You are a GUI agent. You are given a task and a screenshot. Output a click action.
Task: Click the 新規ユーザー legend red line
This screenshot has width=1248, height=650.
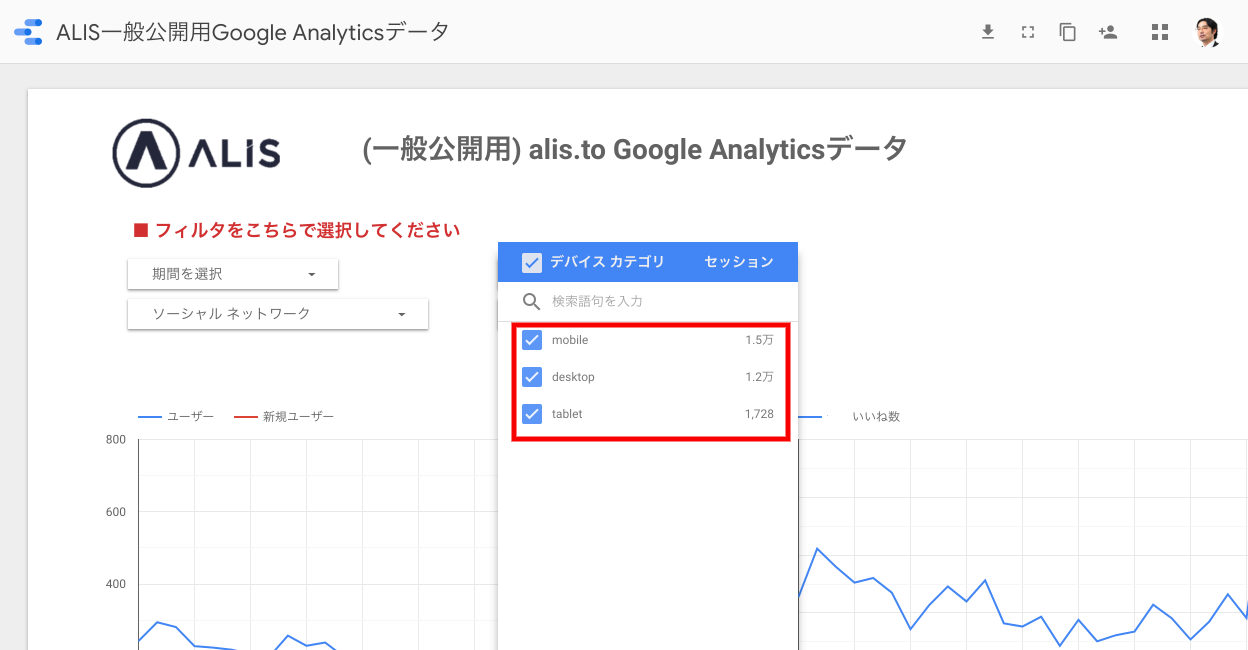click(245, 416)
